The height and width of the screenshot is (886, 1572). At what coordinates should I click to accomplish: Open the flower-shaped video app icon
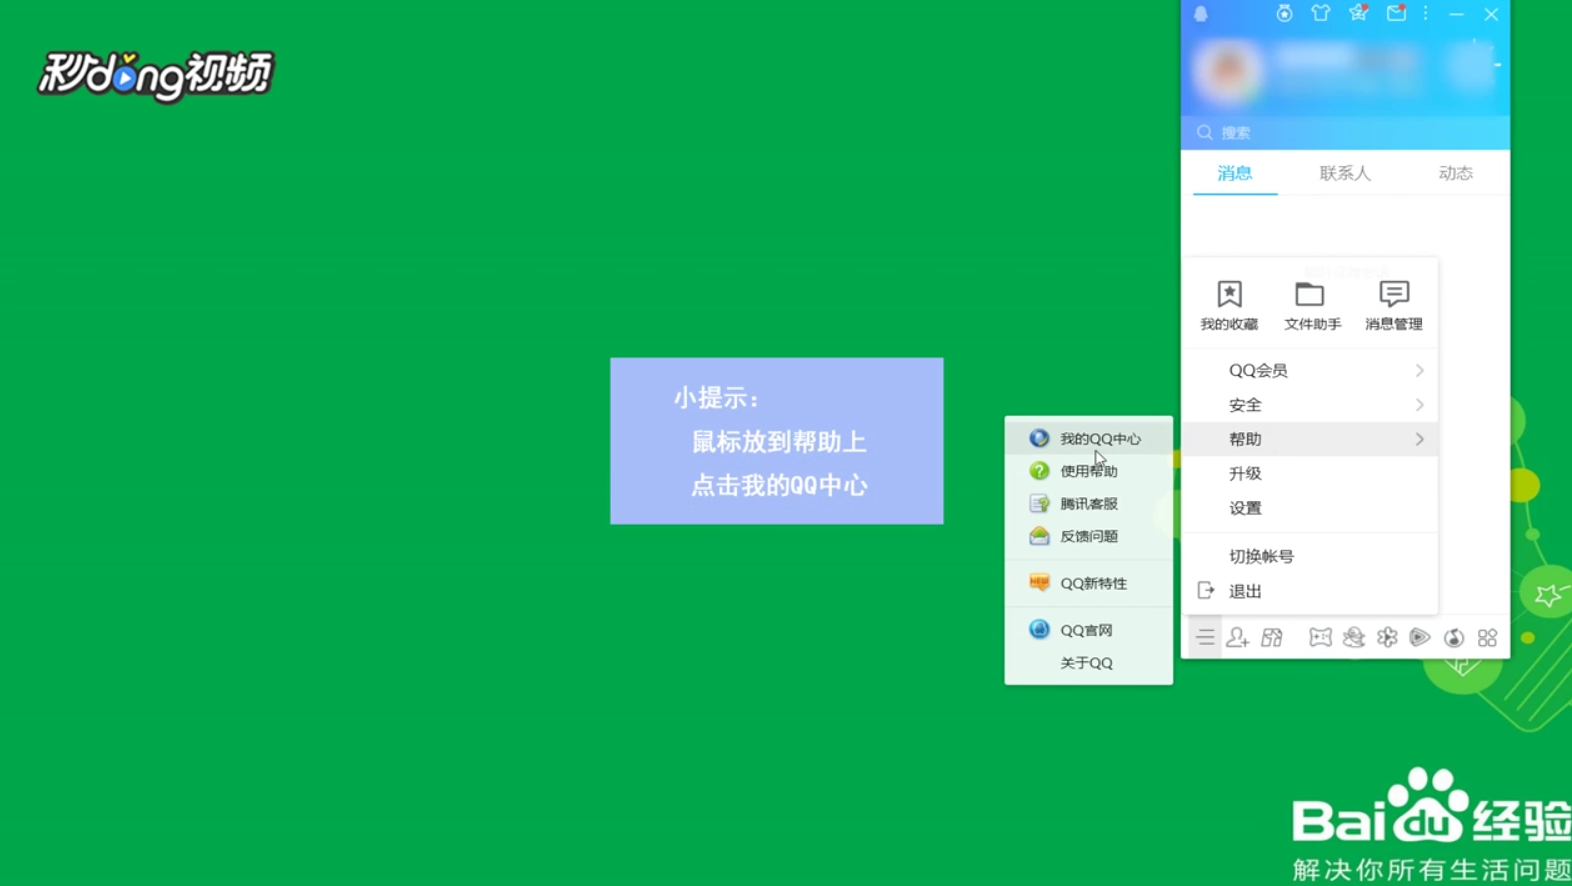1387,637
